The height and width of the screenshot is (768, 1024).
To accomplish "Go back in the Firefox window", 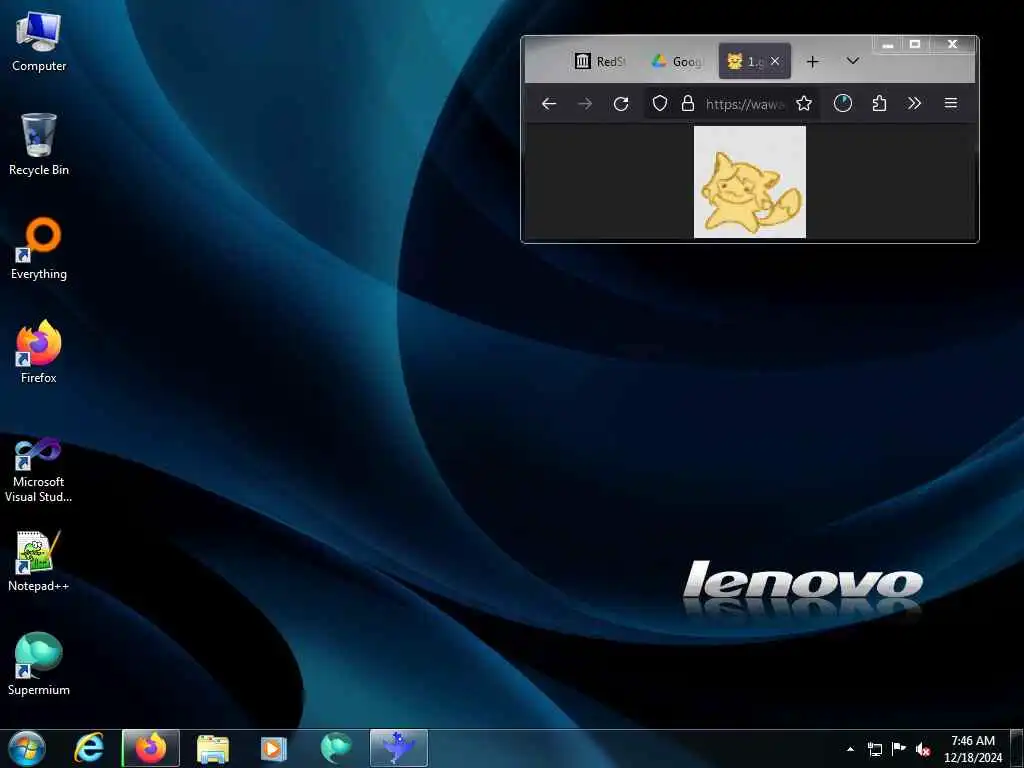I will pyautogui.click(x=549, y=103).
